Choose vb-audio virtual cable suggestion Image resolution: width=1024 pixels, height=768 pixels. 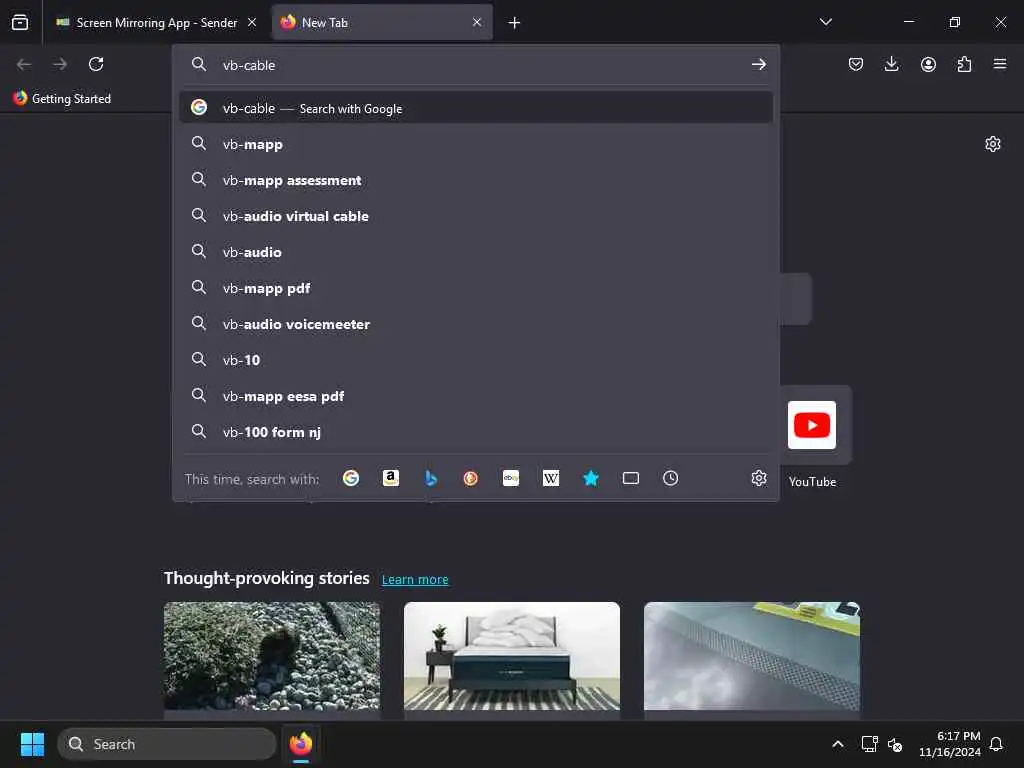coord(475,216)
